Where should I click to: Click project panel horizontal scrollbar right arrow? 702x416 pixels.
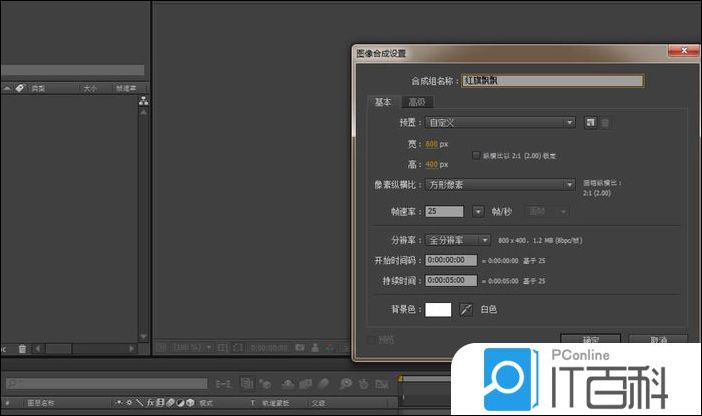132,348
